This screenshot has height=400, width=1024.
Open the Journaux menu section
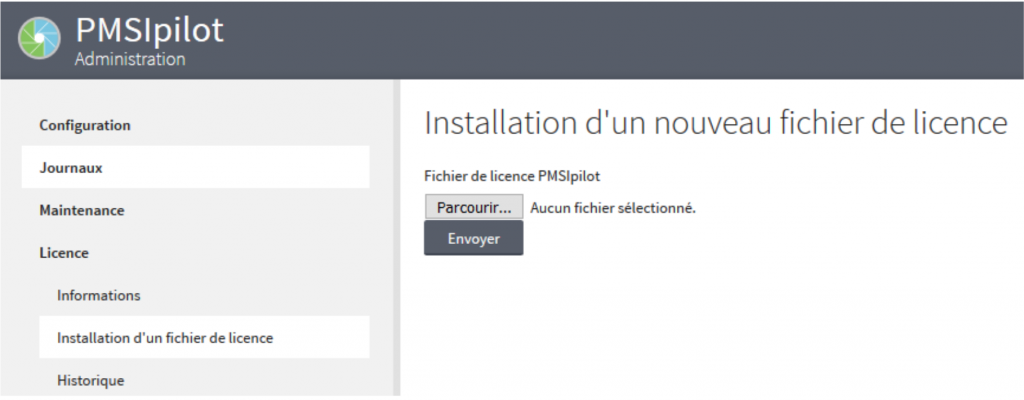coord(71,168)
